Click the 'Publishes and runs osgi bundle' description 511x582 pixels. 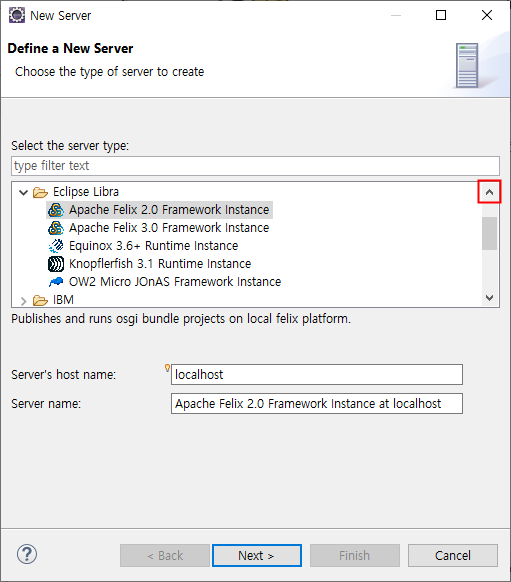click(x=181, y=319)
